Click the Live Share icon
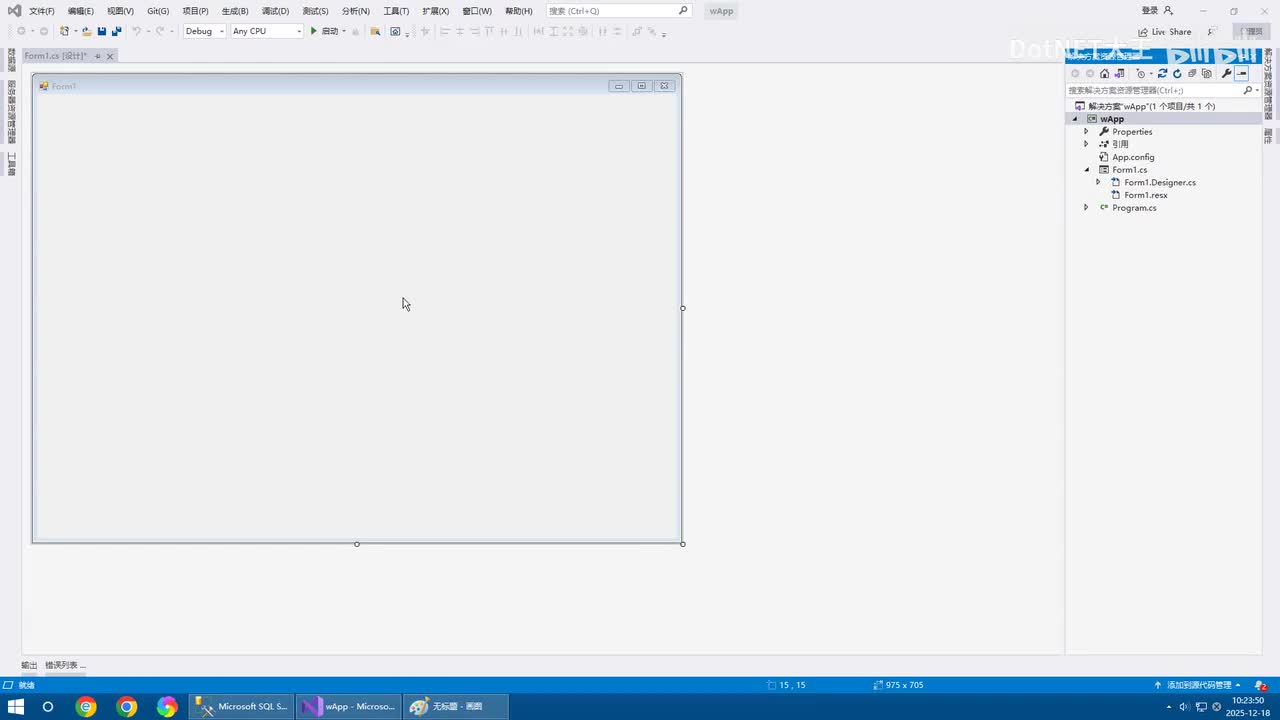 [x=1143, y=32]
